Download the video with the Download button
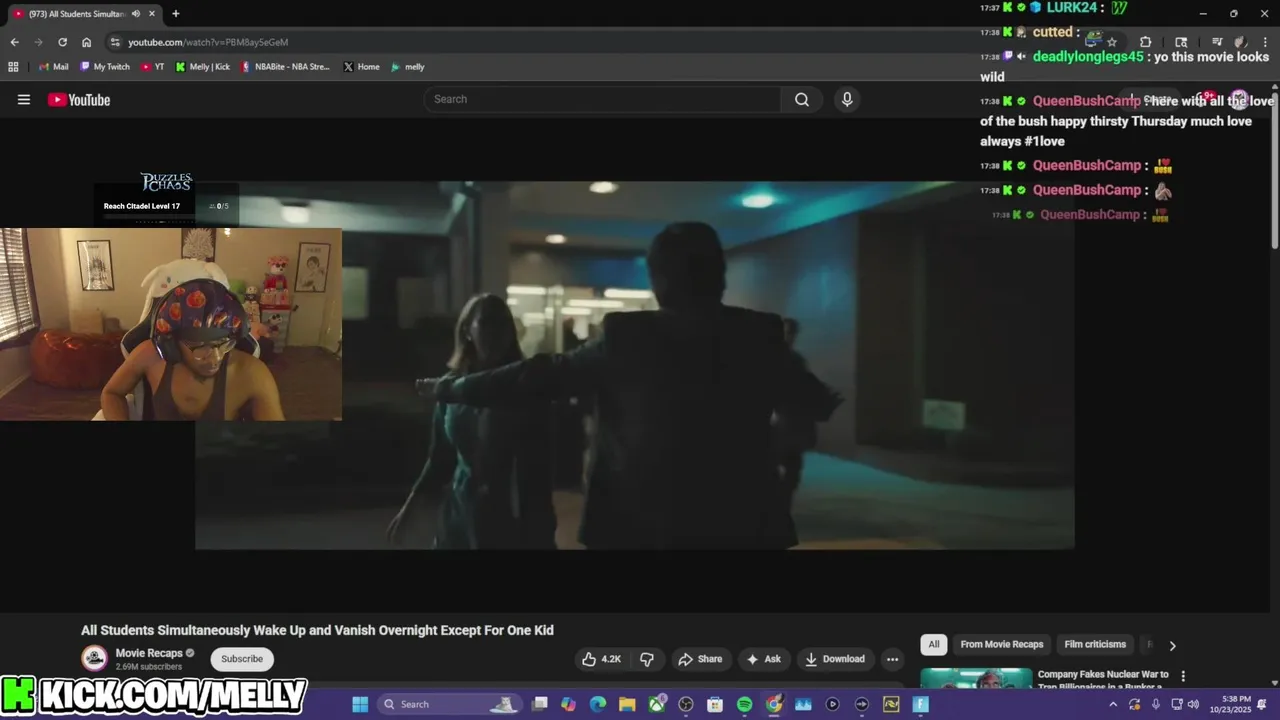This screenshot has height=720, width=1280. pyautogui.click(x=835, y=659)
